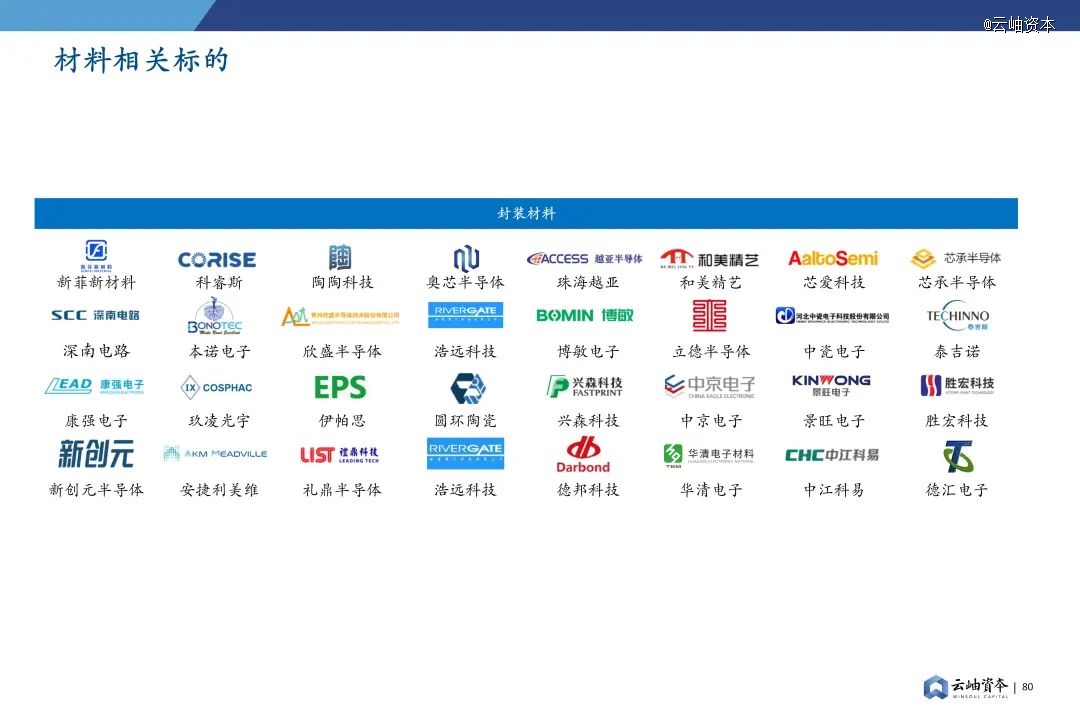Select the caption 陶陶科技
Viewport: 1080px width, 720px height.
(342, 282)
